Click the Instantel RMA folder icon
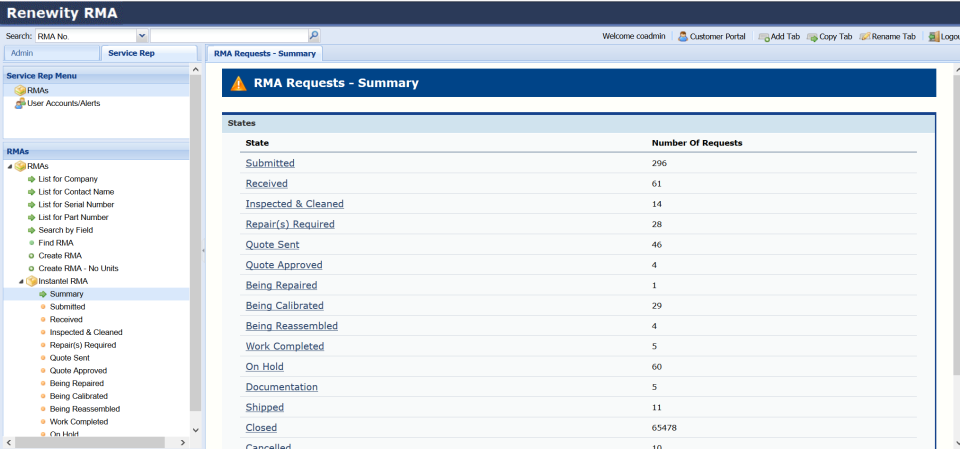Viewport: 960px width, 449px height. coord(32,282)
